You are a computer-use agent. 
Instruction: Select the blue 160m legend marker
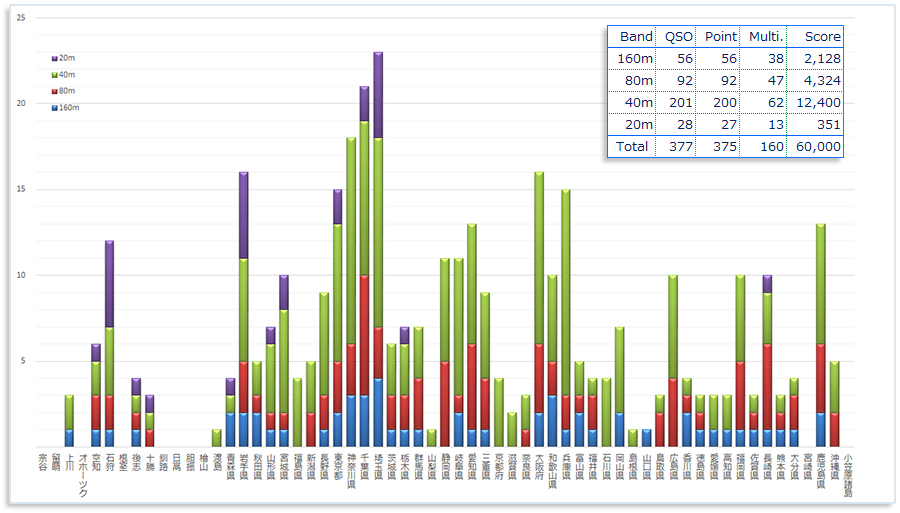pos(54,107)
